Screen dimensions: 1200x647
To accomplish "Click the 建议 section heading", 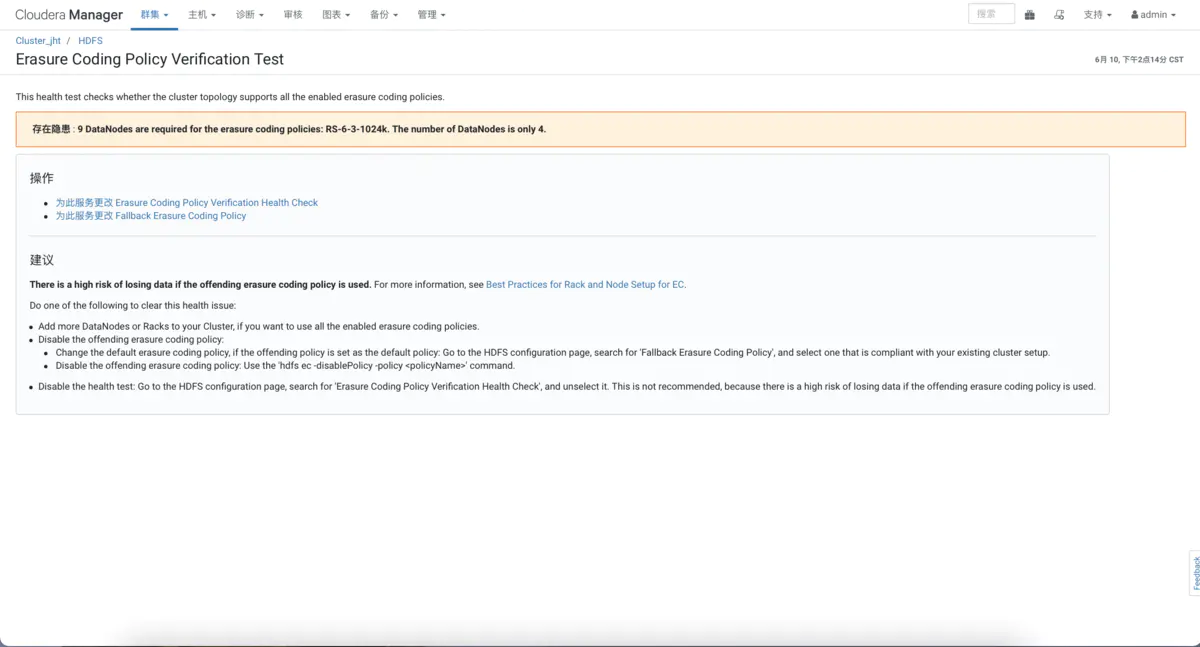I will coord(42,260).
